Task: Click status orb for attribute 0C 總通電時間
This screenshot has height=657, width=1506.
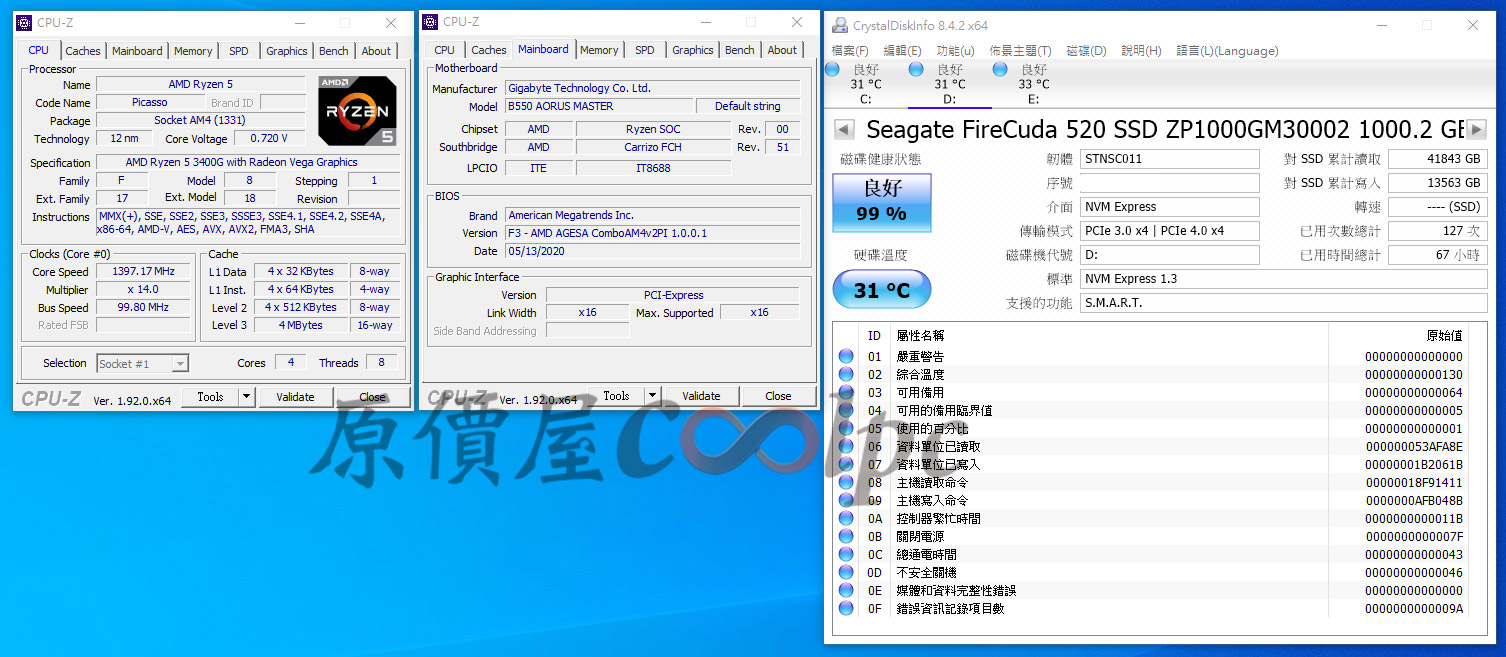Action: [846, 554]
